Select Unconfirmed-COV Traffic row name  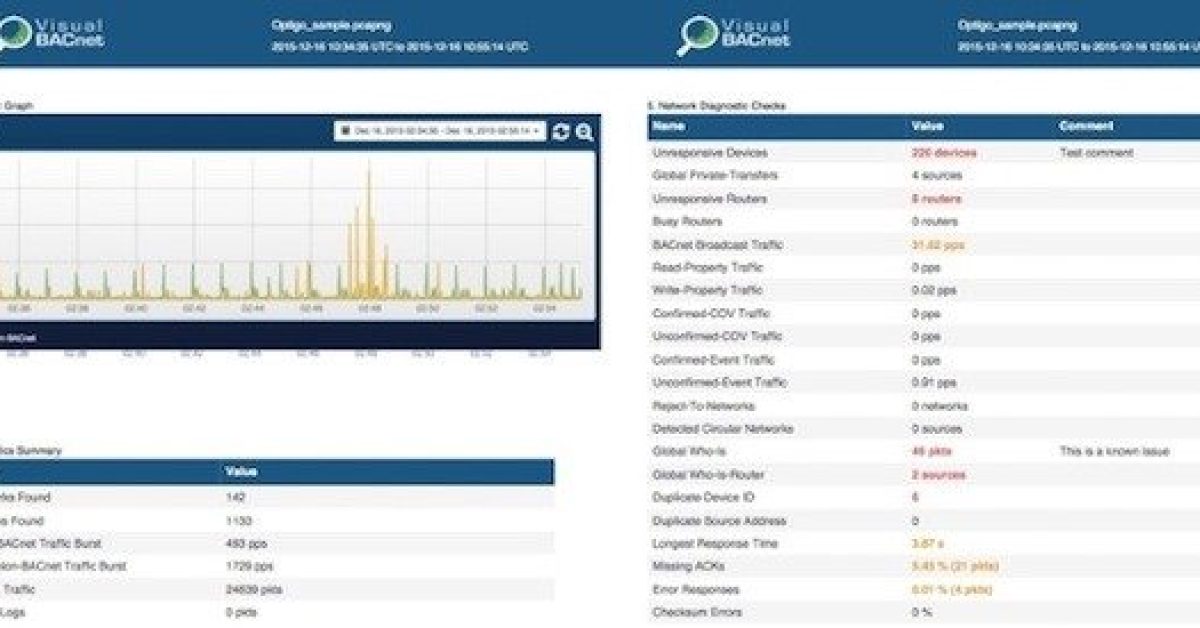click(716, 337)
